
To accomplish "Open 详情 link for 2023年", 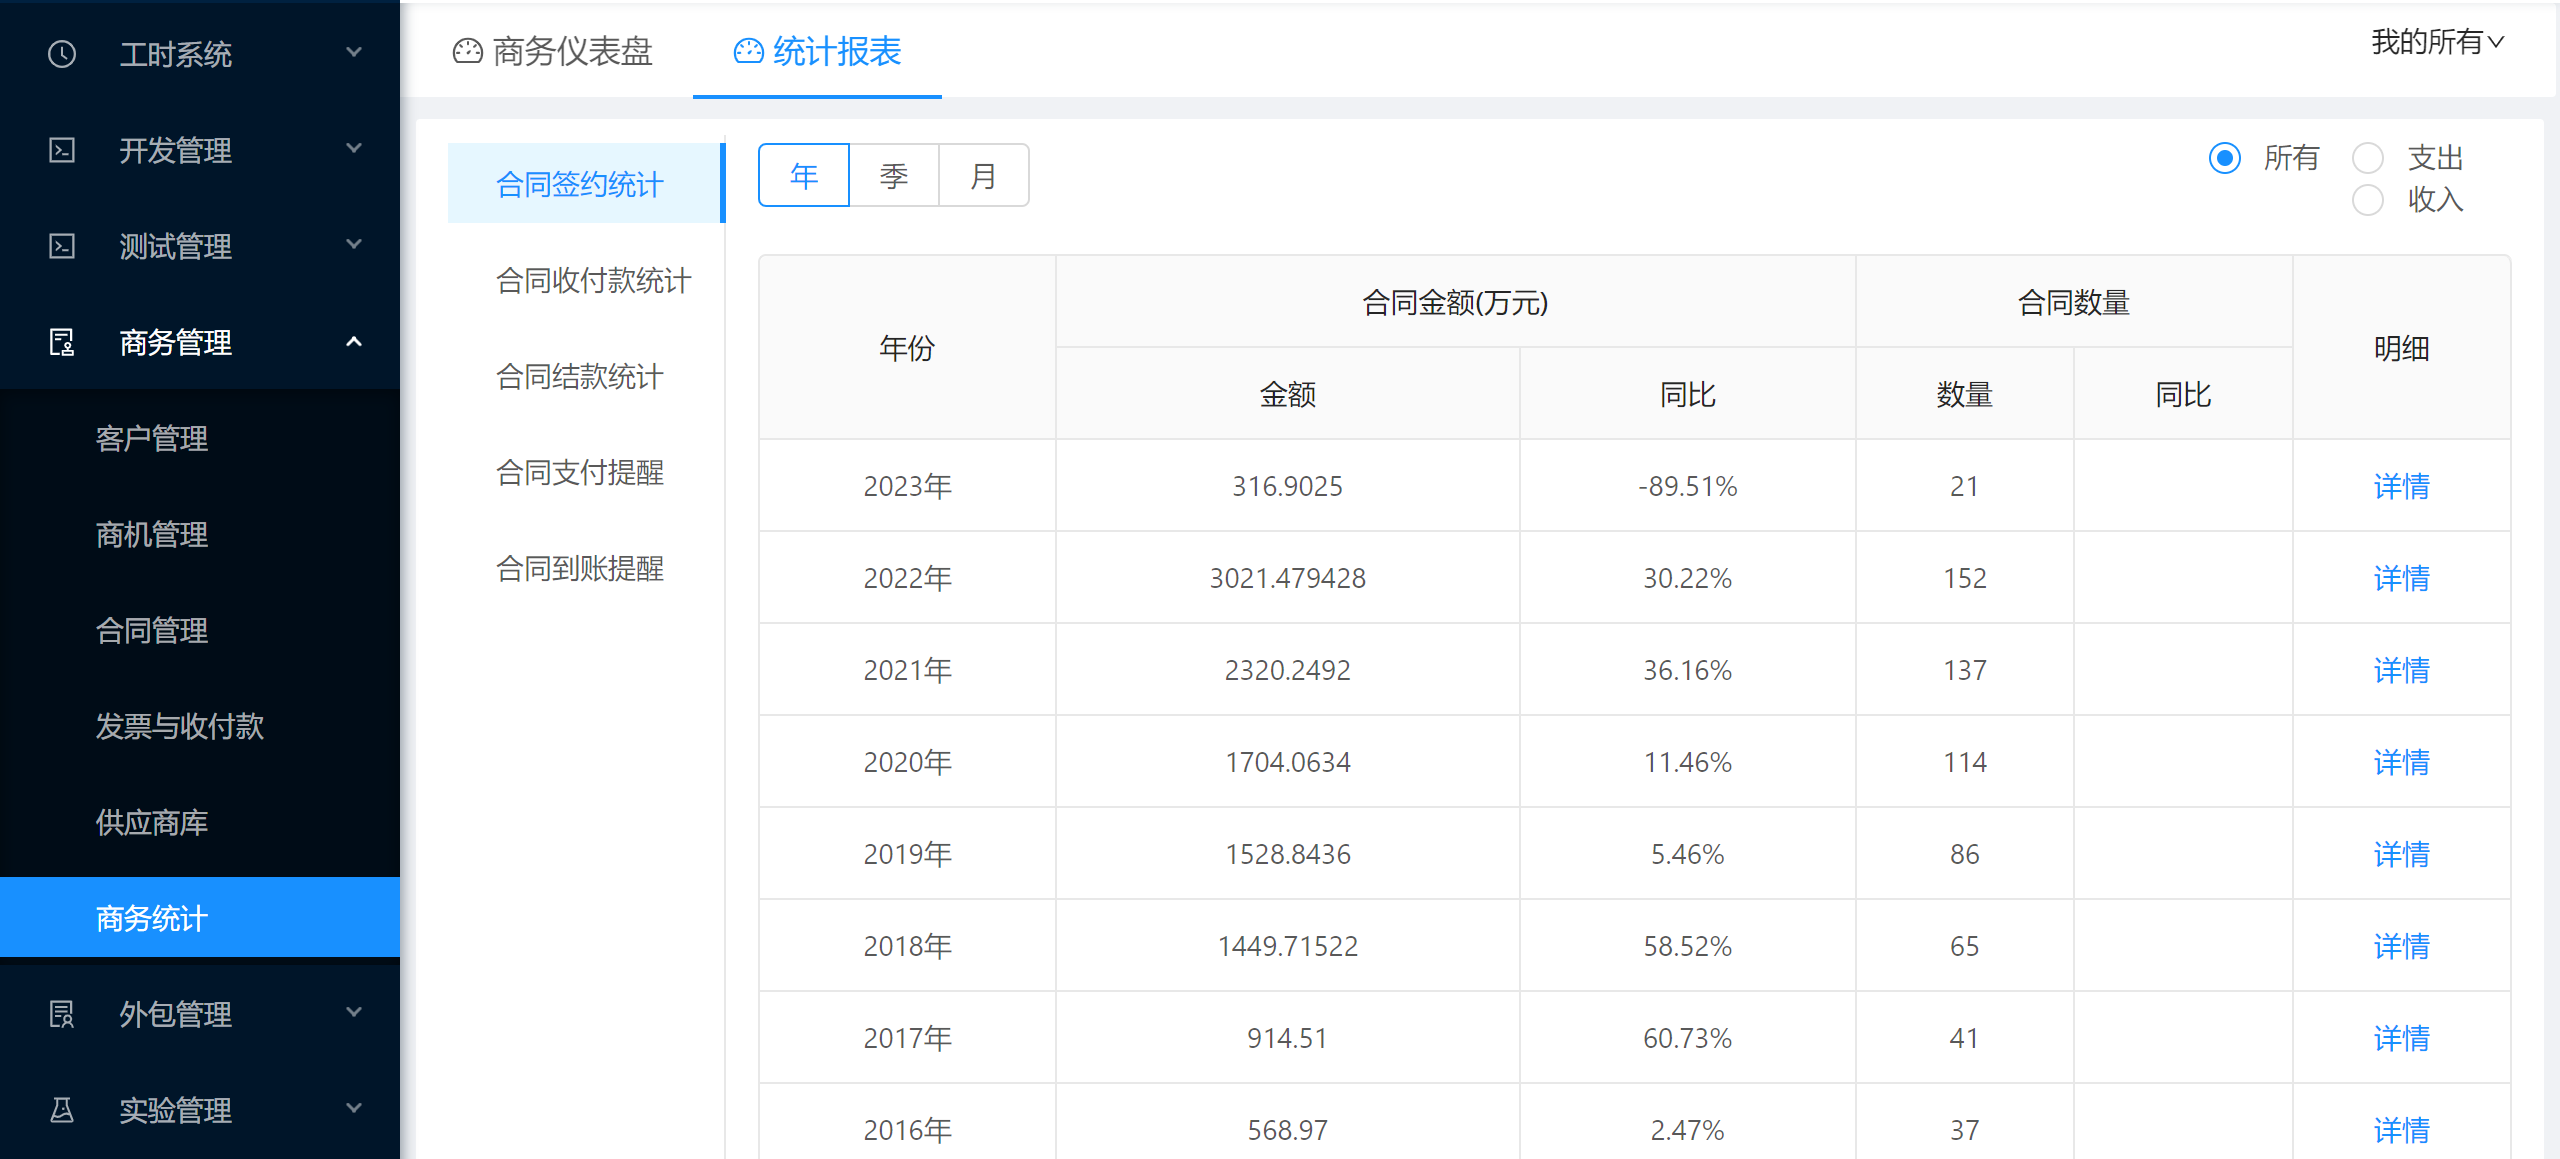I will pyautogui.click(x=2401, y=486).
